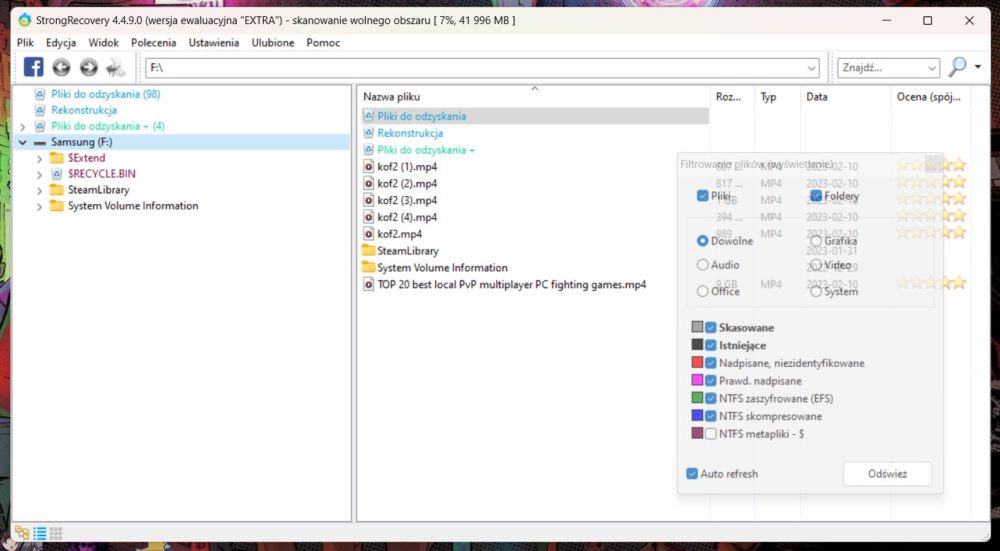Select the System radio button
This screenshot has height=551, width=1000.
[x=816, y=291]
